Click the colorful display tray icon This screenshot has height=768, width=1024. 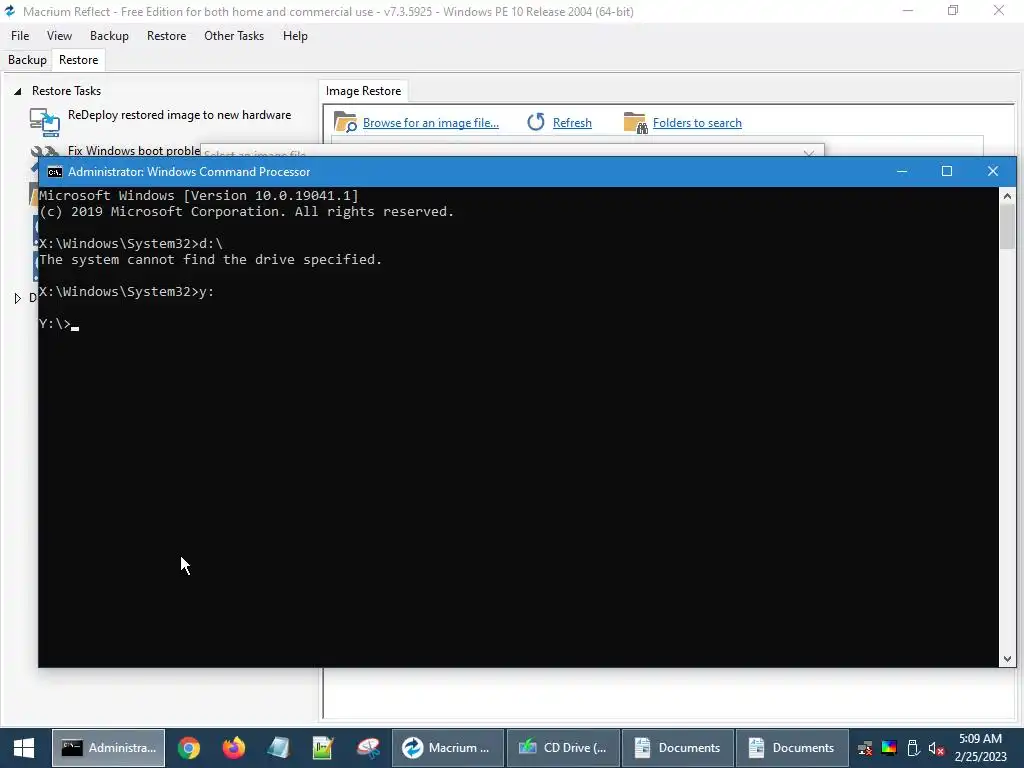889,748
